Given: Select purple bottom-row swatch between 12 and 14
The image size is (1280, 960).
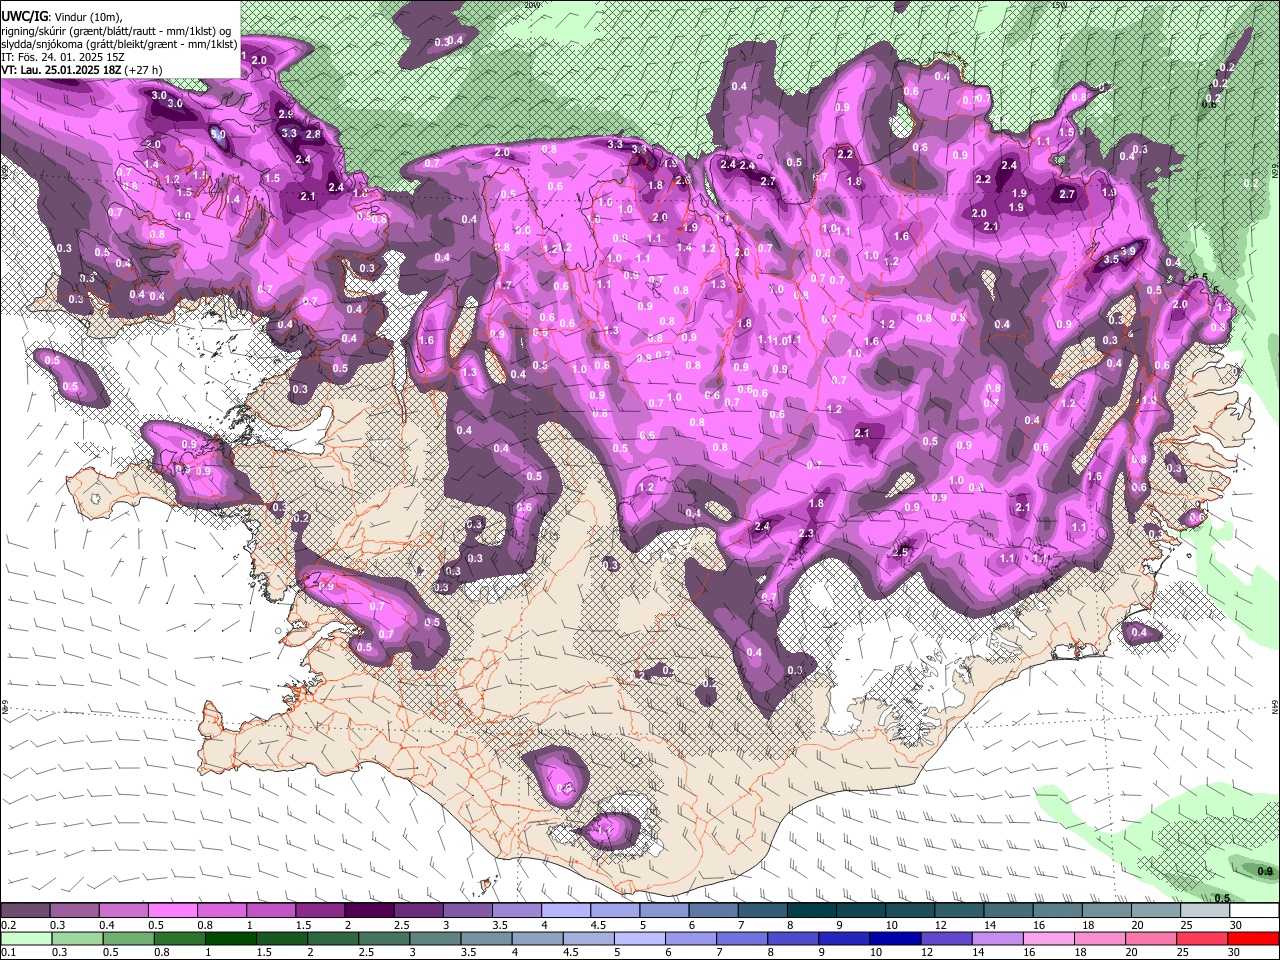Looking at the screenshot, I should [946, 939].
